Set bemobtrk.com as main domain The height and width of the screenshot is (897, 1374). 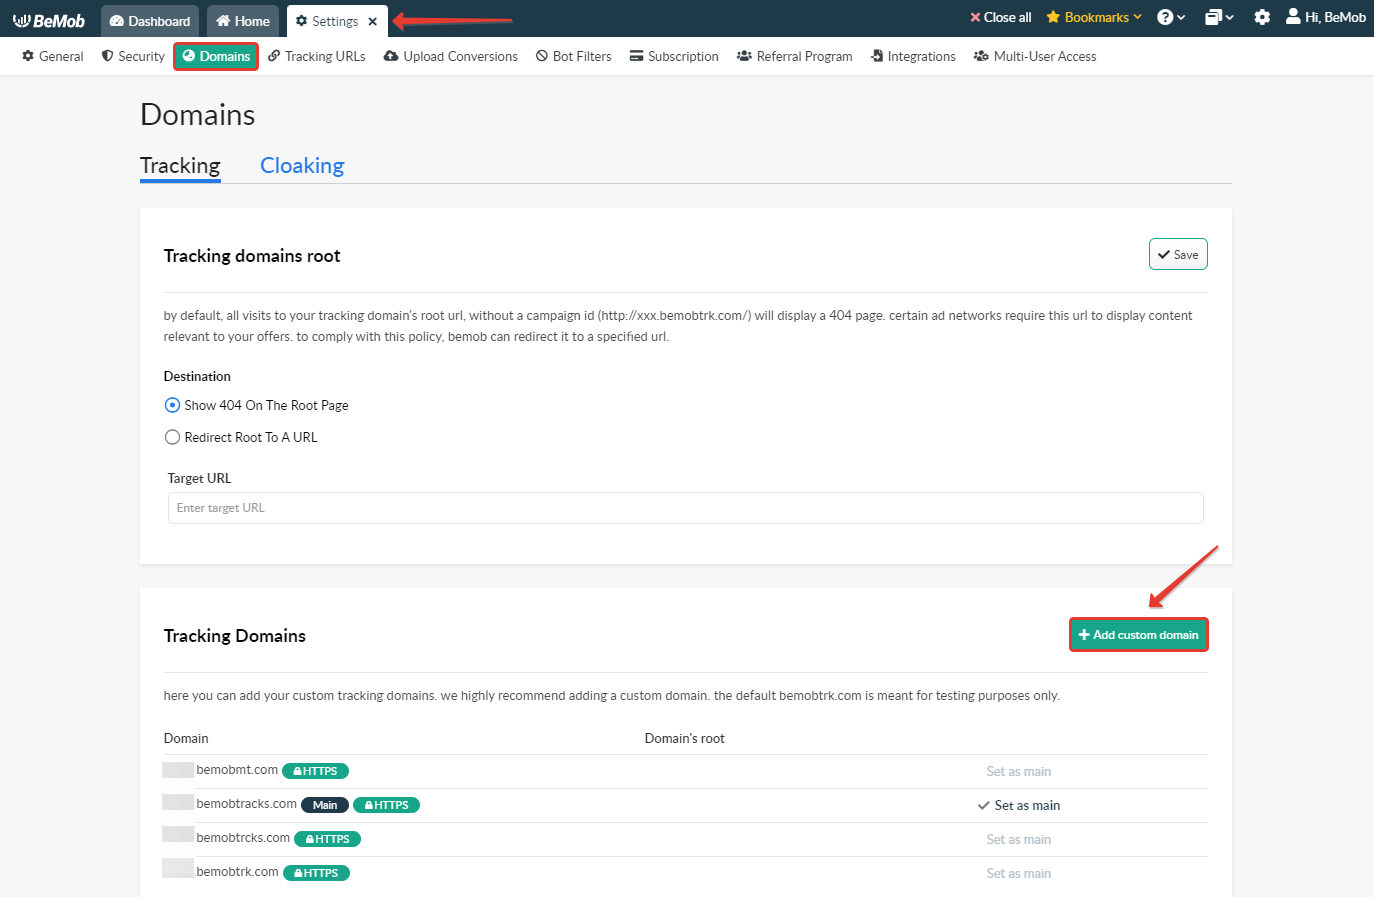(x=1019, y=873)
